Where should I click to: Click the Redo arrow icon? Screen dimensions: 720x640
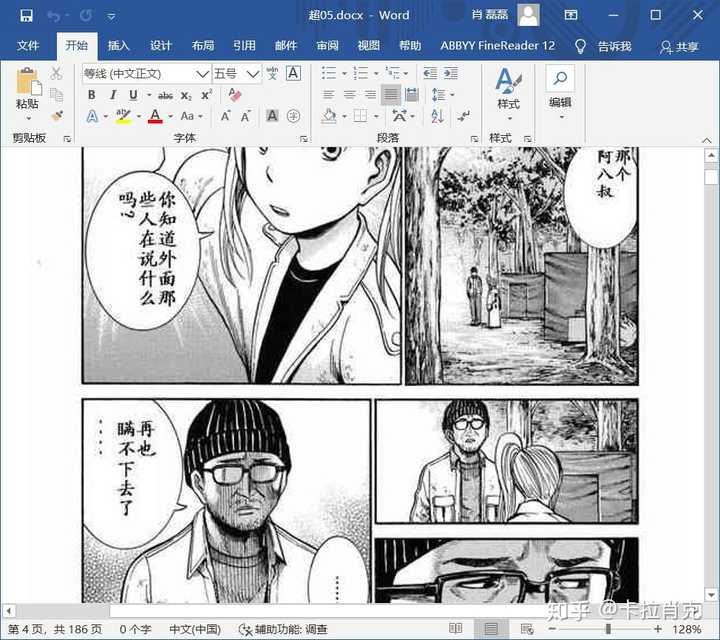[x=86, y=16]
